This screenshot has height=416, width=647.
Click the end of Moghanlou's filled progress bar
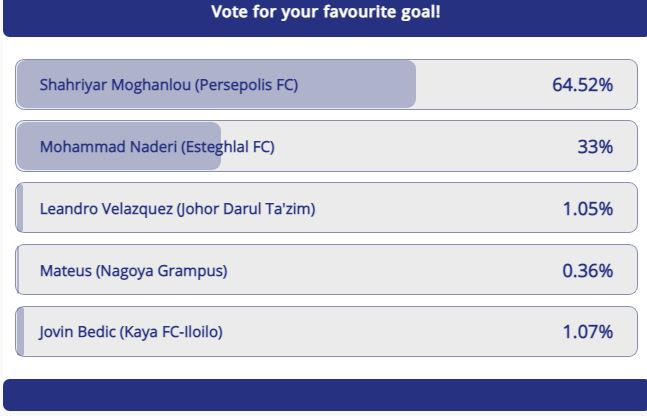point(410,85)
